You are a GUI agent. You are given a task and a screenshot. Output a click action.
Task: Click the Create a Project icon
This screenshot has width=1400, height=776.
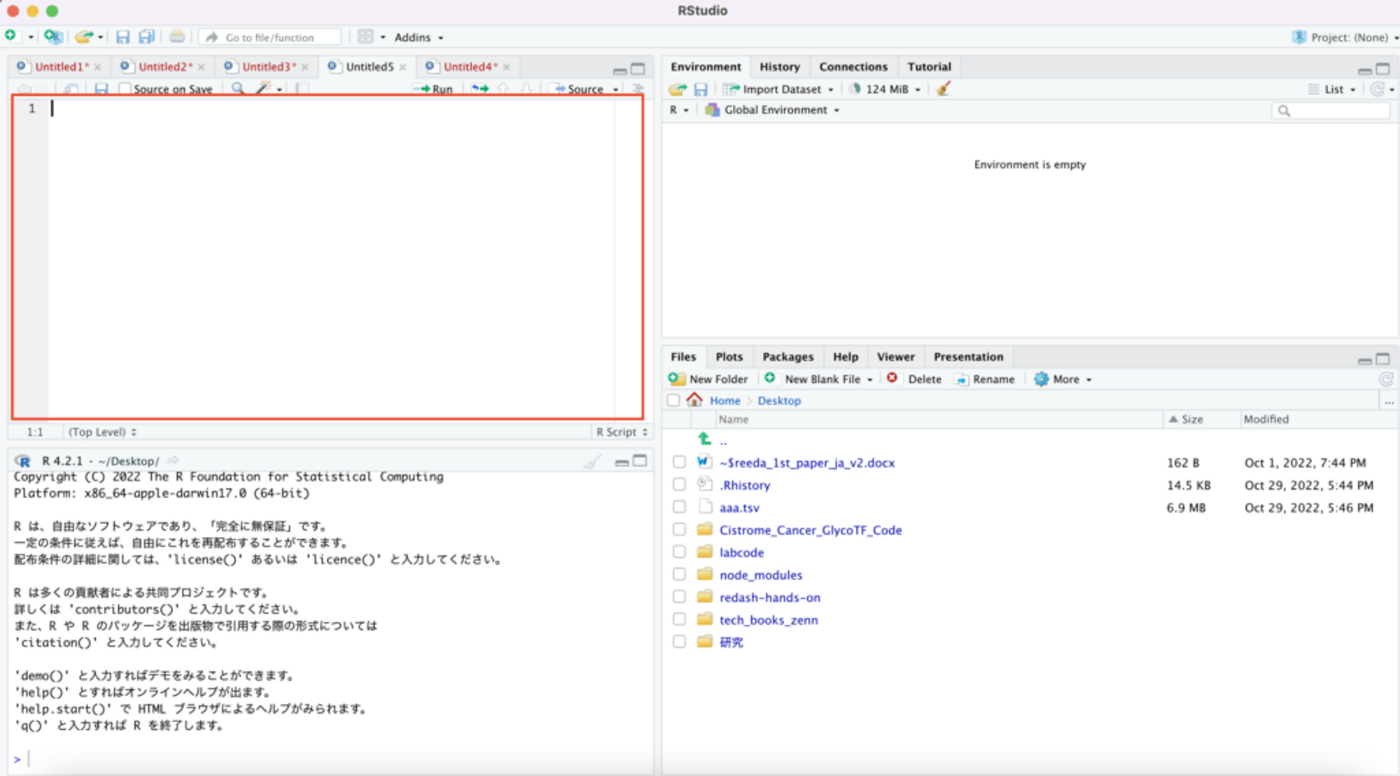pyautogui.click(x=53, y=37)
